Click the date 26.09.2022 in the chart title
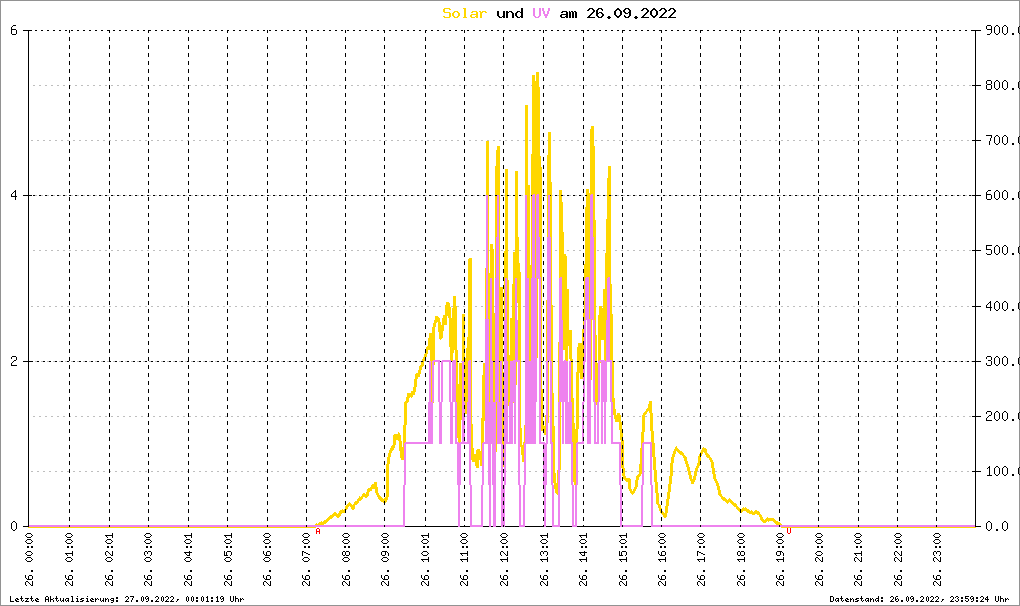 (x=631, y=13)
